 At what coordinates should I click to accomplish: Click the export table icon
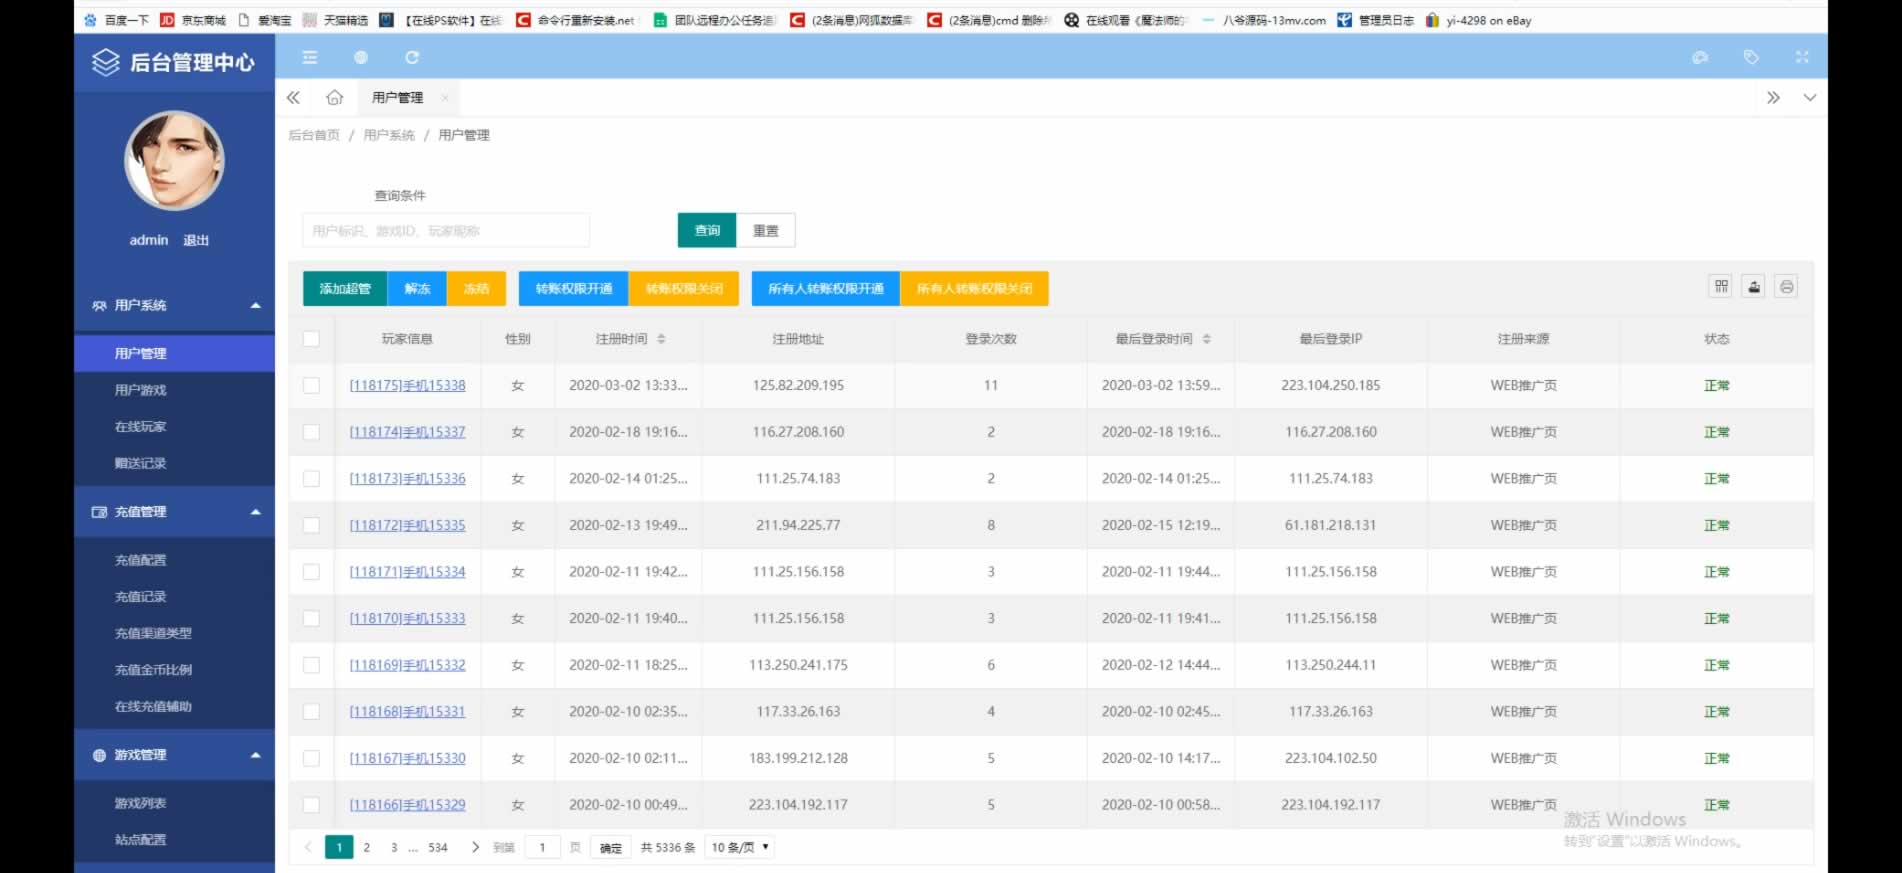pyautogui.click(x=1754, y=287)
